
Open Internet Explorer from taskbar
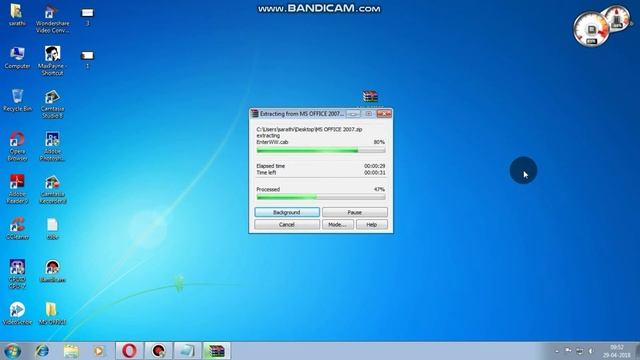[42, 351]
